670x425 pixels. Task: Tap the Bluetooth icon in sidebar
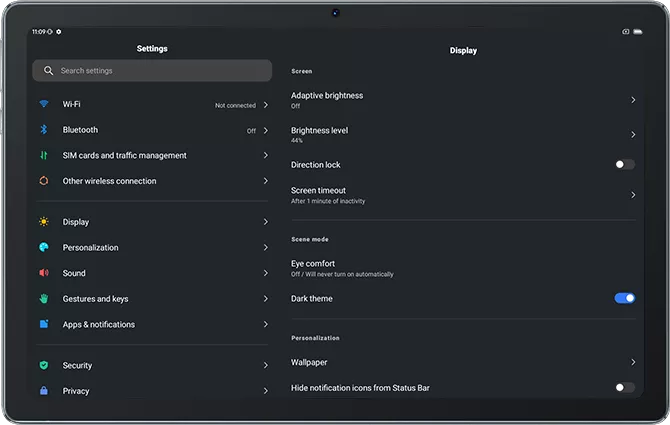click(x=44, y=130)
